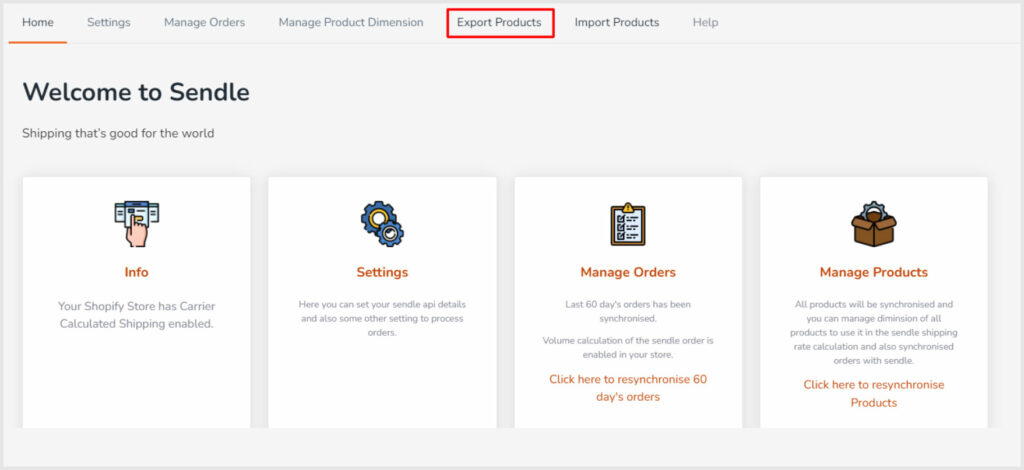The width and height of the screenshot is (1024, 470).
Task: Select the Export Products tab
Action: 499,22
